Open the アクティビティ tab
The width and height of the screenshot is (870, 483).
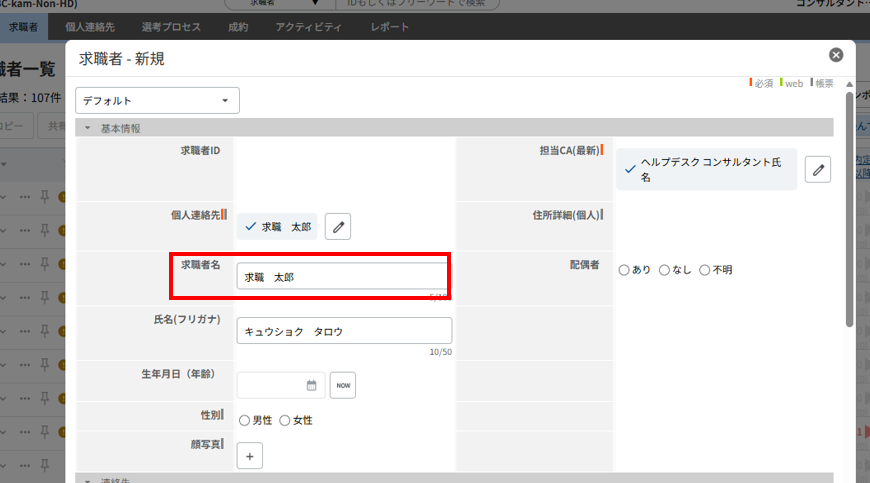point(308,27)
